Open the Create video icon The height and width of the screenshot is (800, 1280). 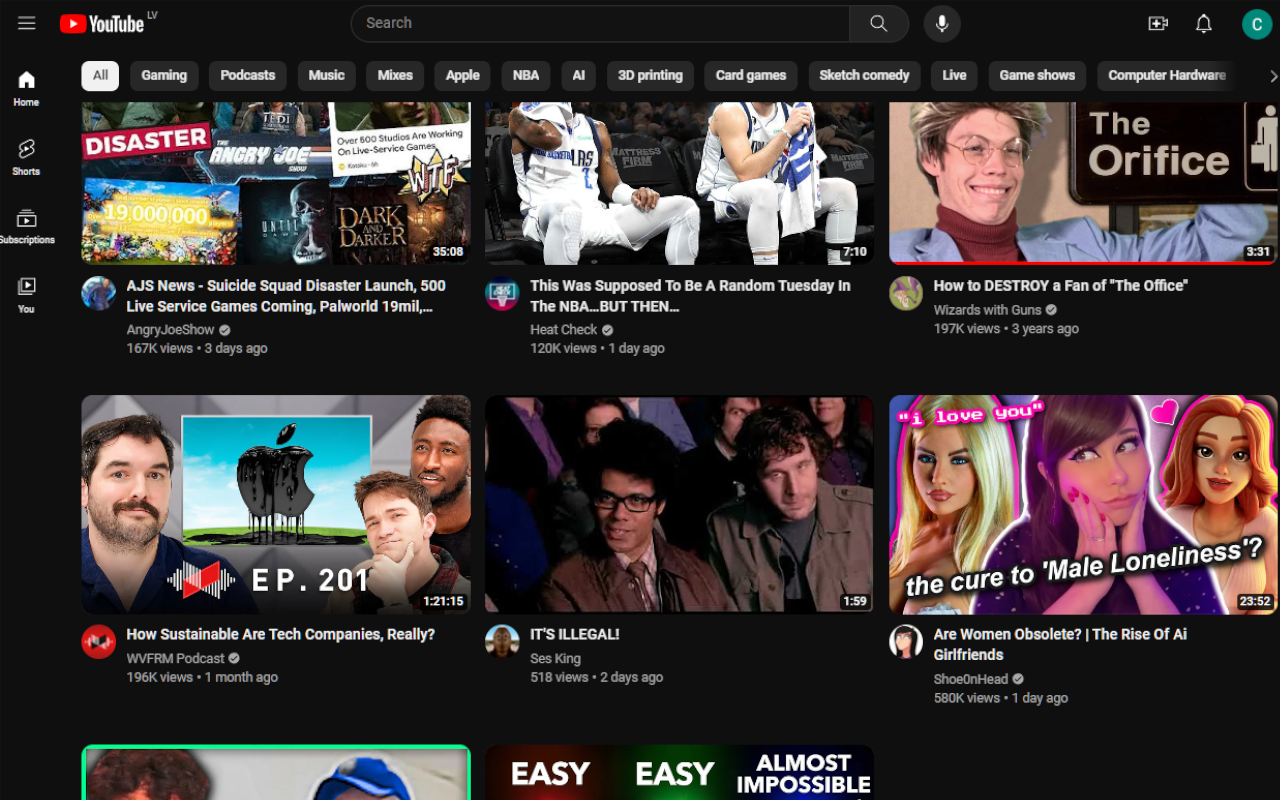click(x=1158, y=23)
